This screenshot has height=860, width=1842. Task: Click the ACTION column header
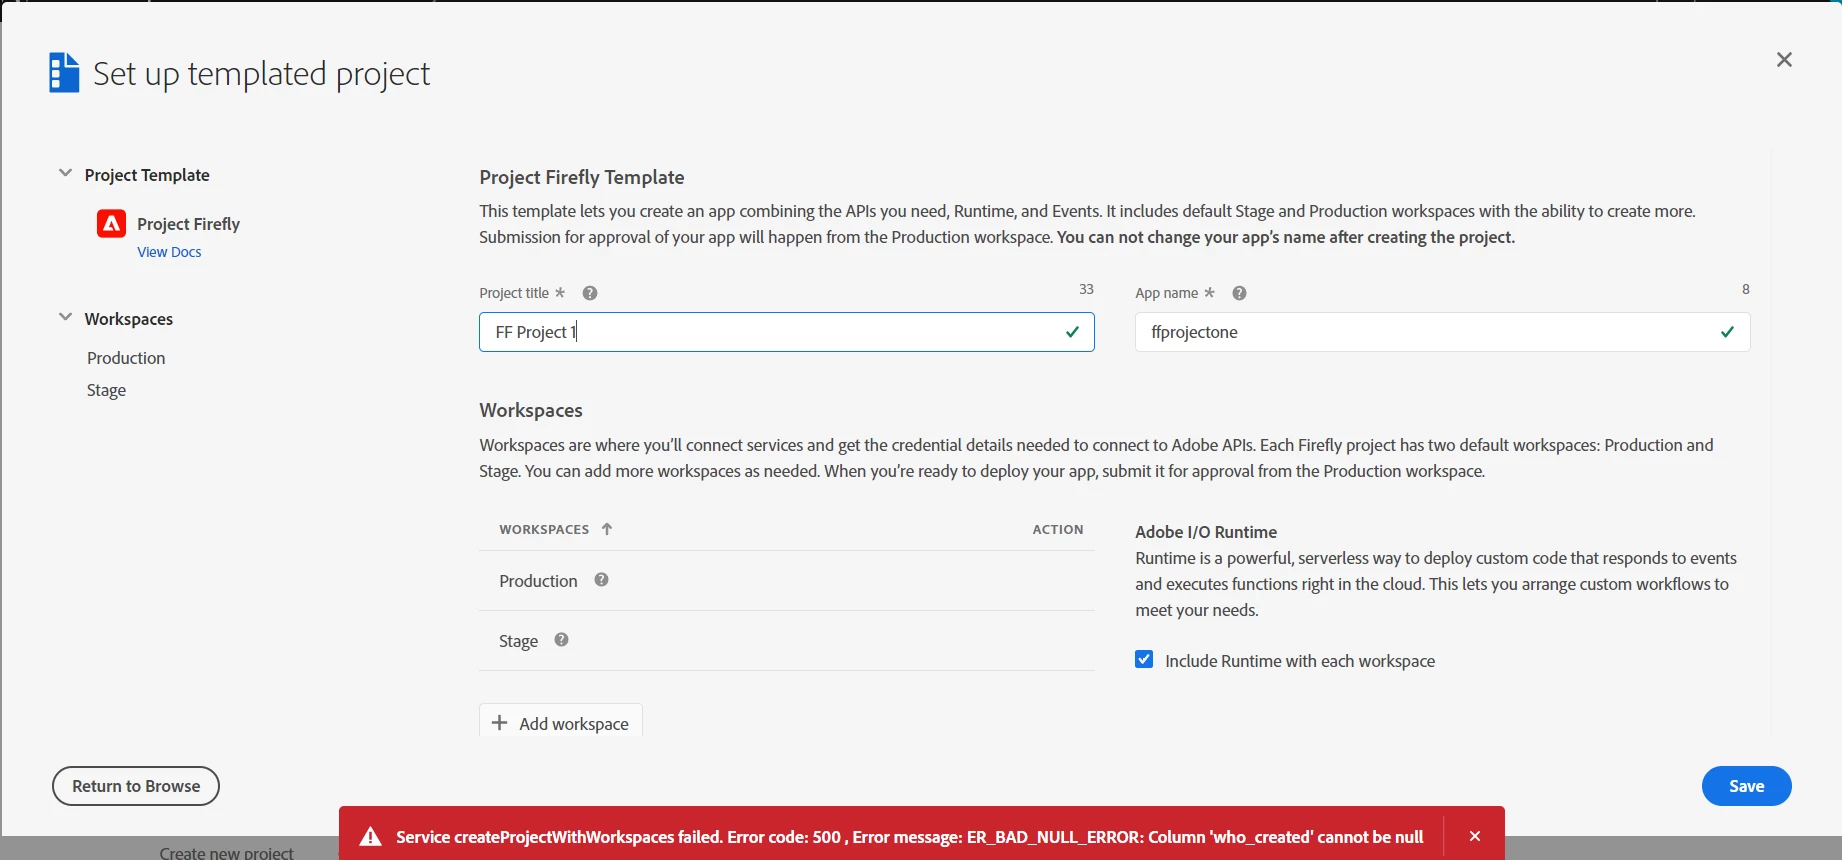click(x=1058, y=529)
